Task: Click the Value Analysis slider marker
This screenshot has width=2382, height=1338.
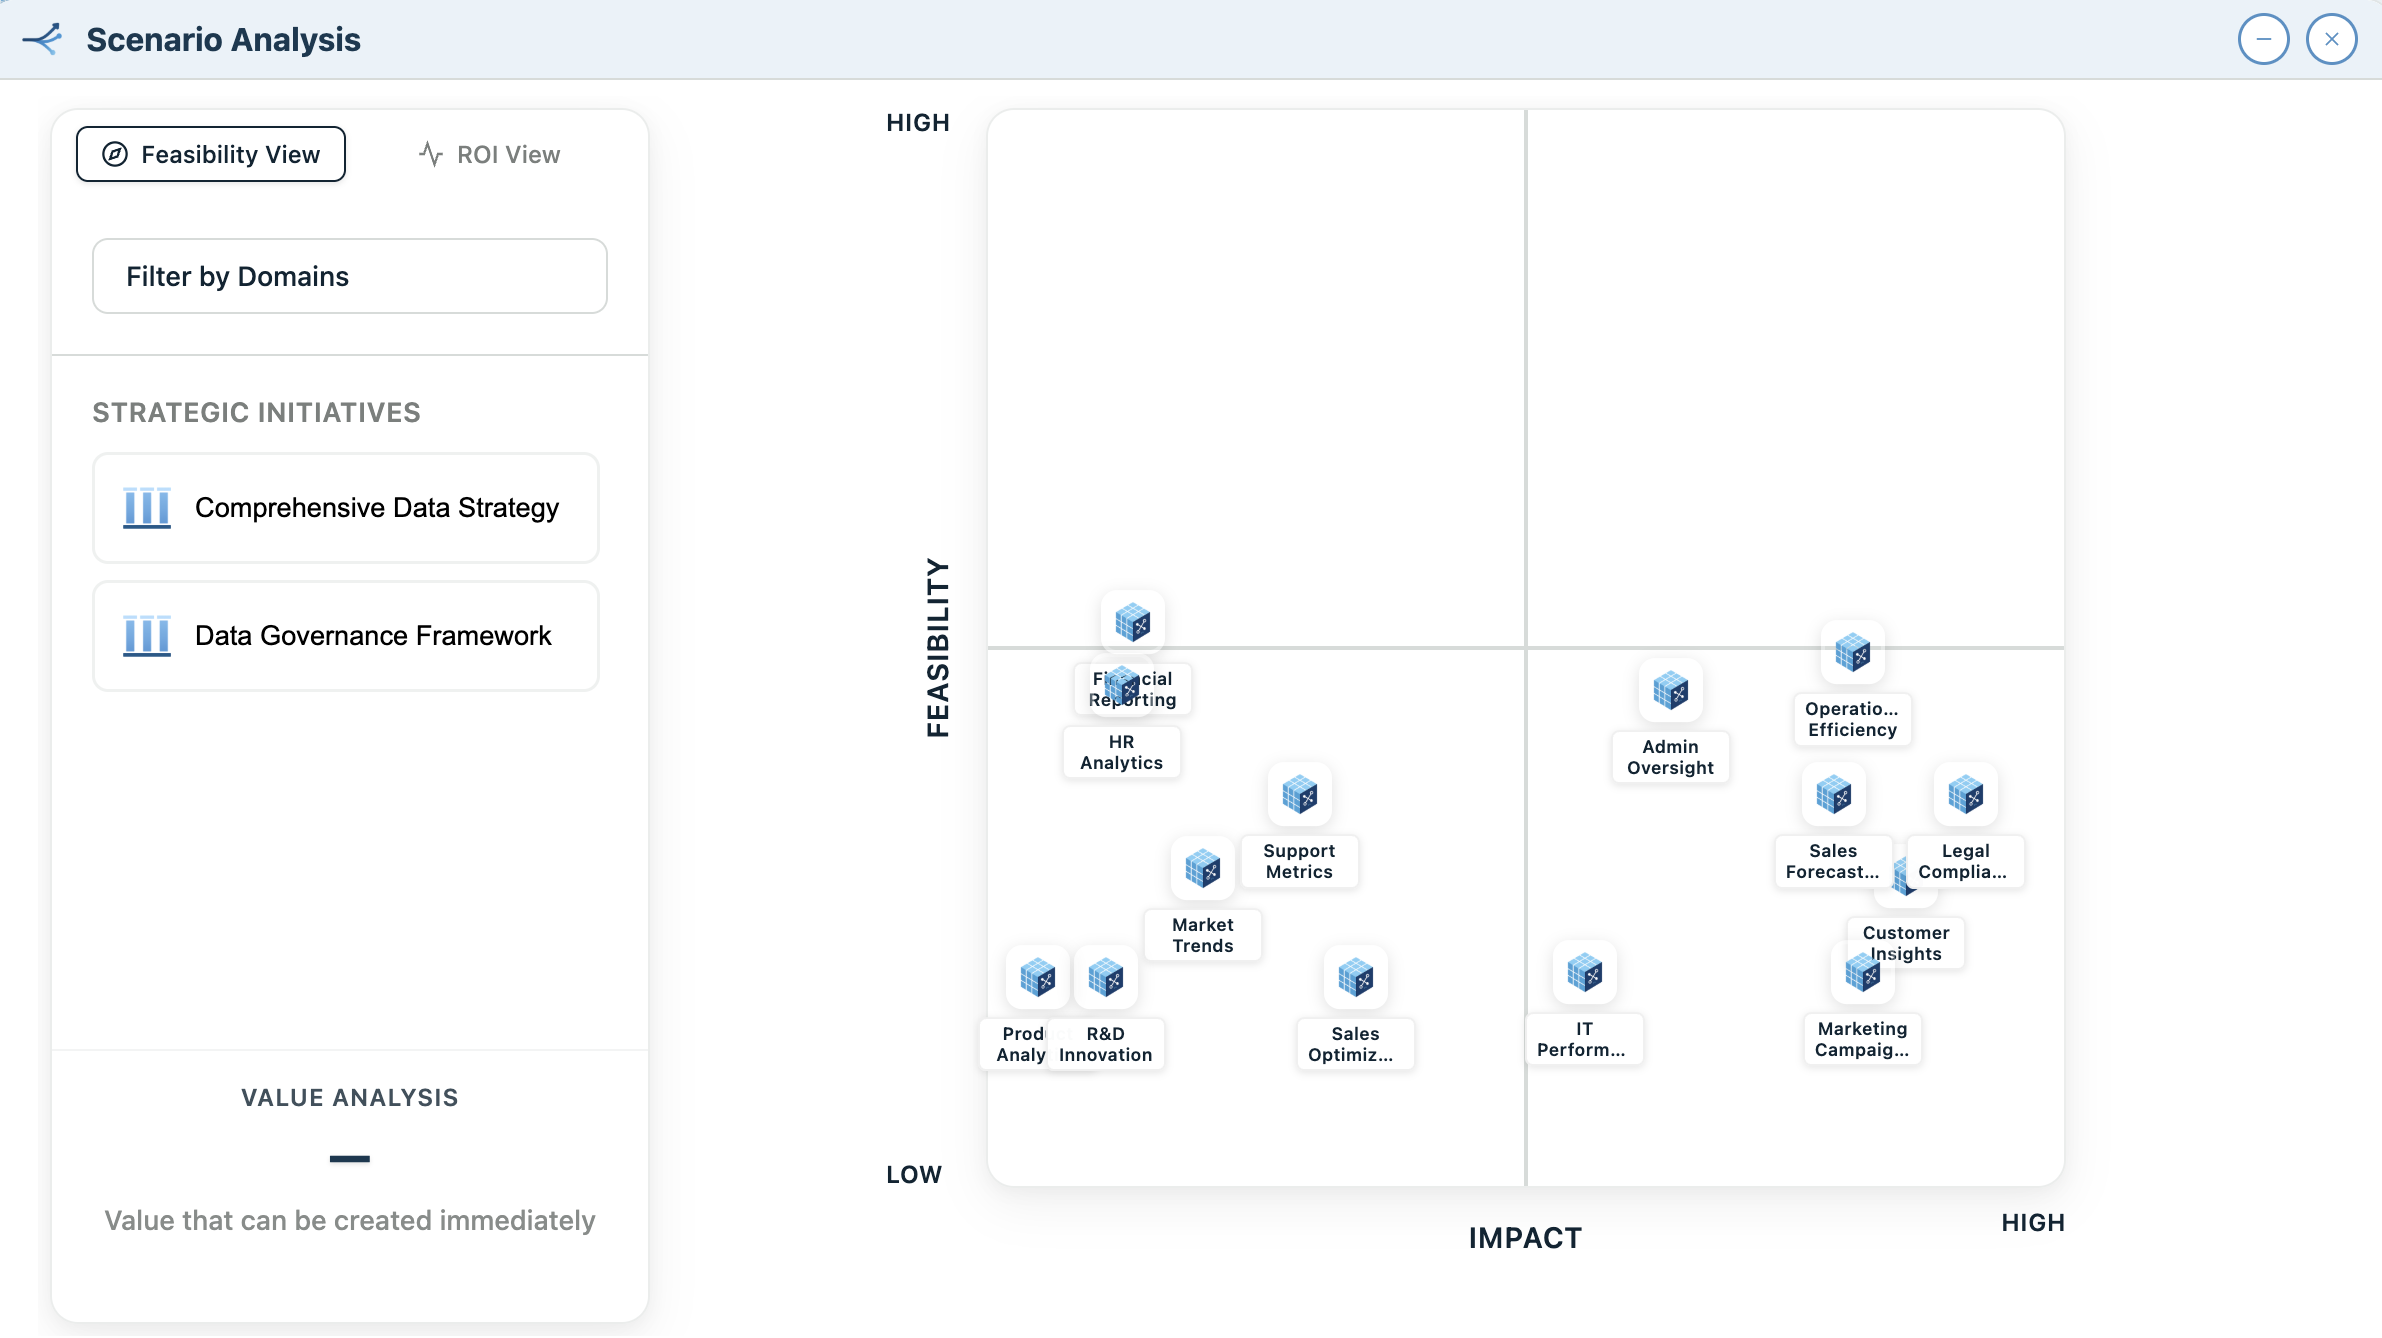Action: [349, 1158]
